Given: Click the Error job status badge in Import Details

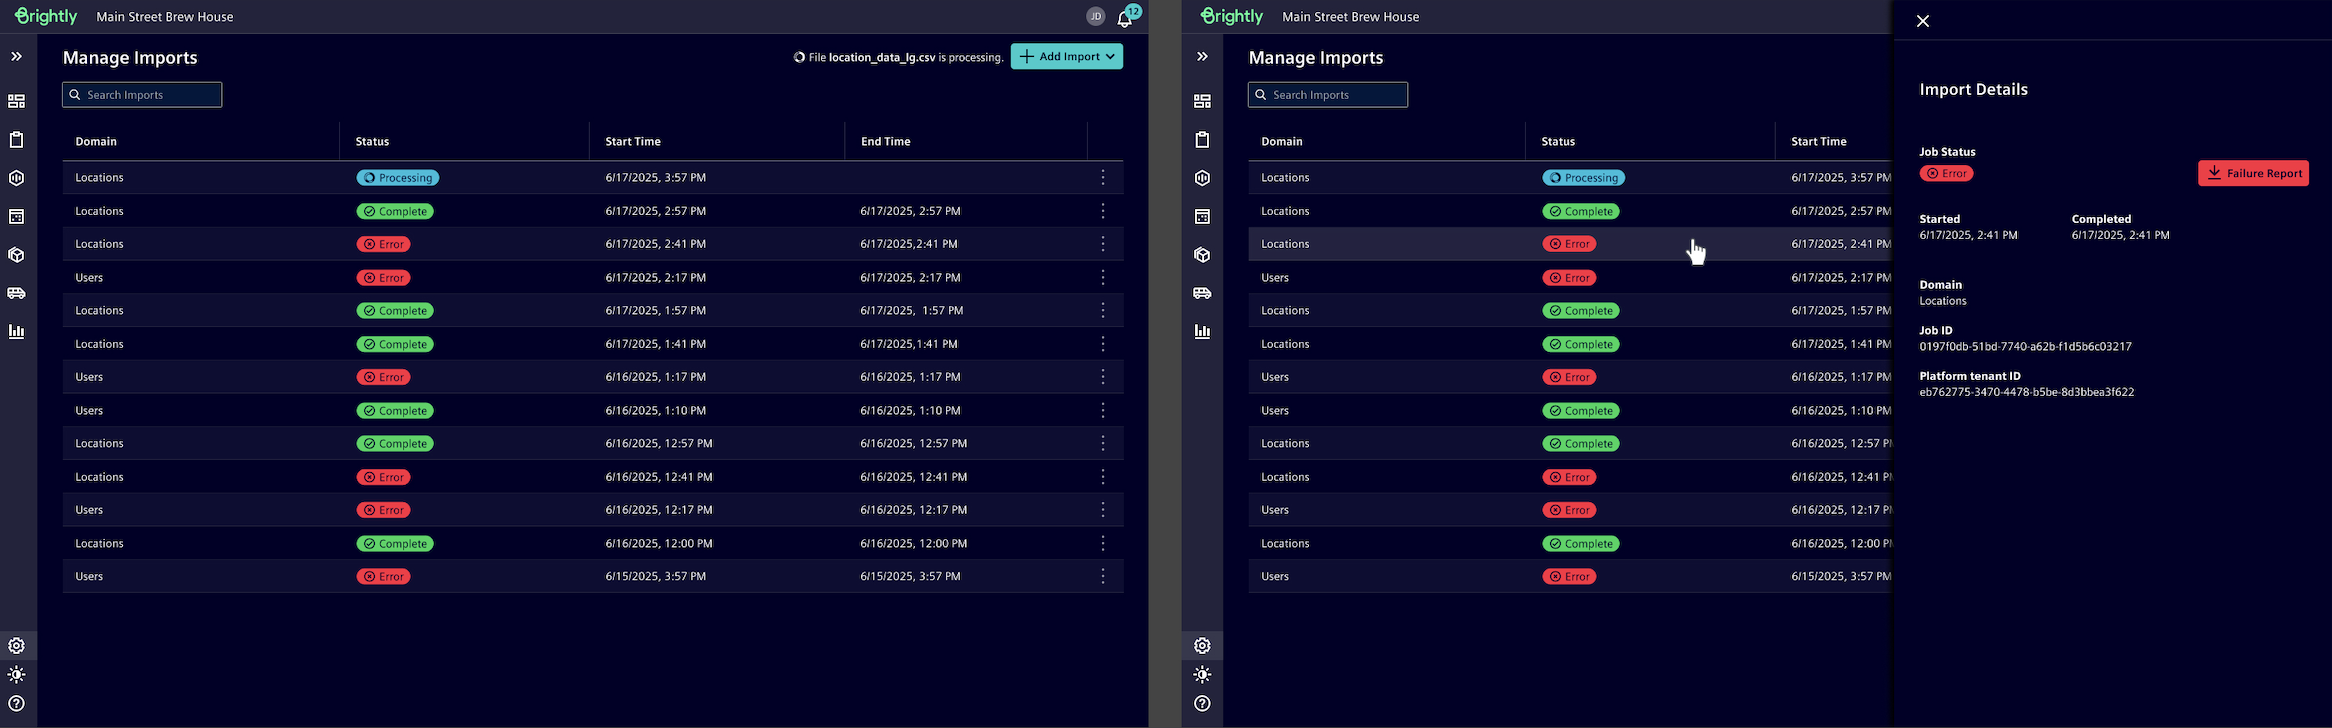Looking at the screenshot, I should [1946, 173].
